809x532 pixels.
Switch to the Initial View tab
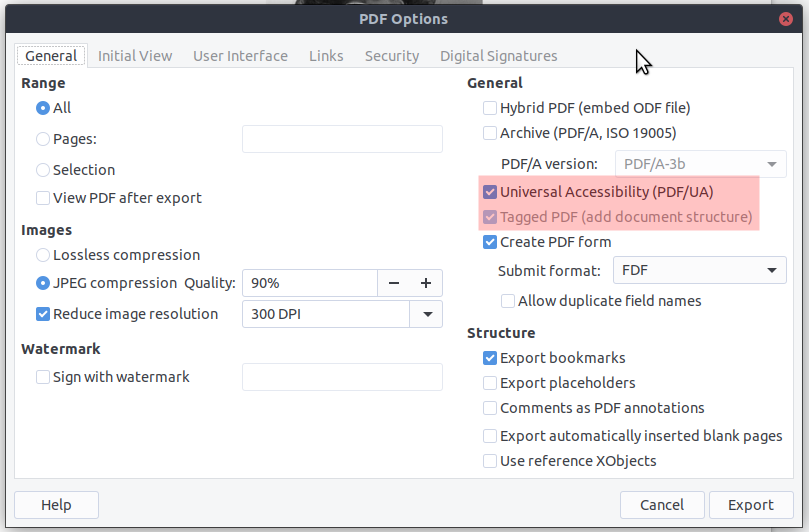click(135, 56)
